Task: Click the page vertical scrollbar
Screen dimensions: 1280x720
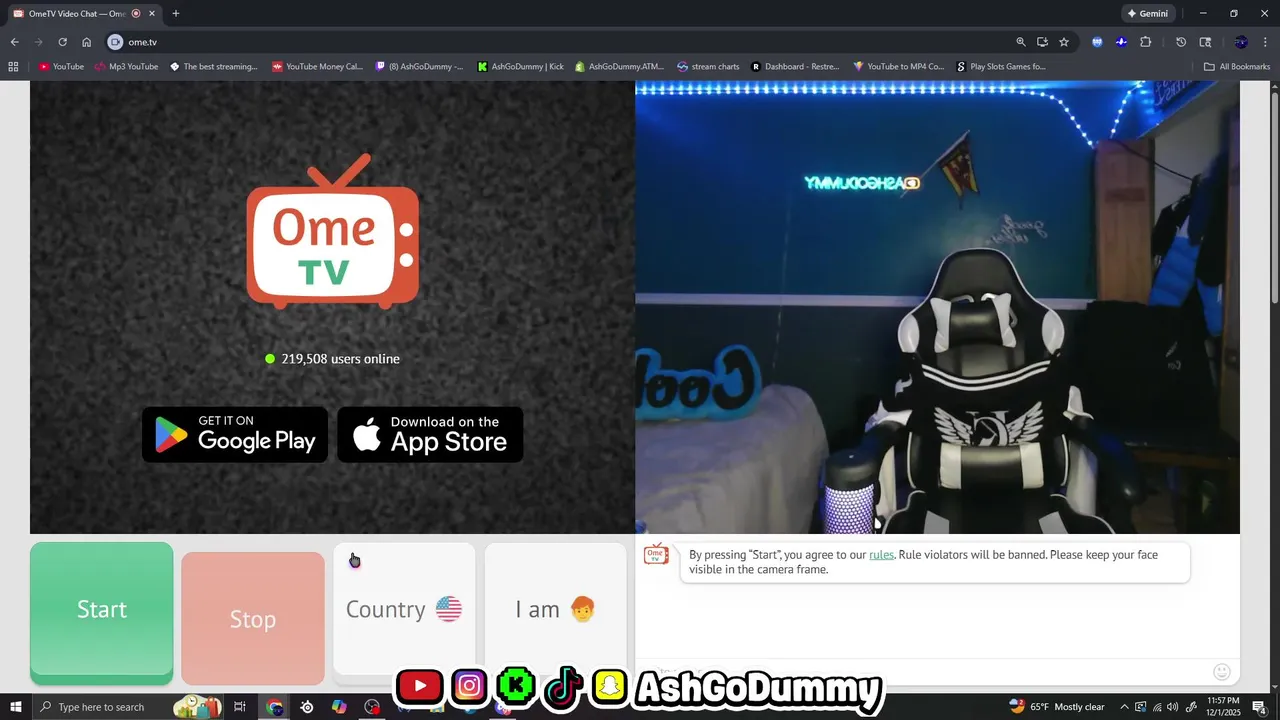Action: [x=1274, y=200]
